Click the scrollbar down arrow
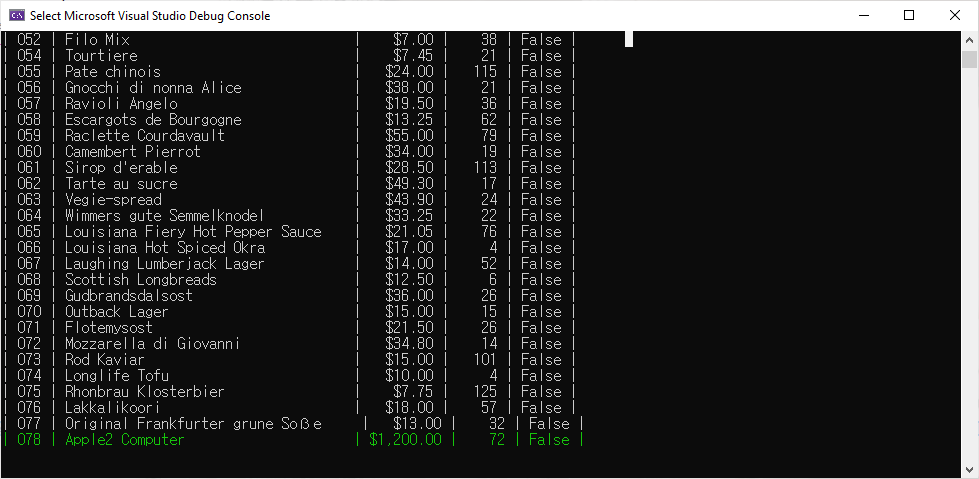 (x=969, y=470)
